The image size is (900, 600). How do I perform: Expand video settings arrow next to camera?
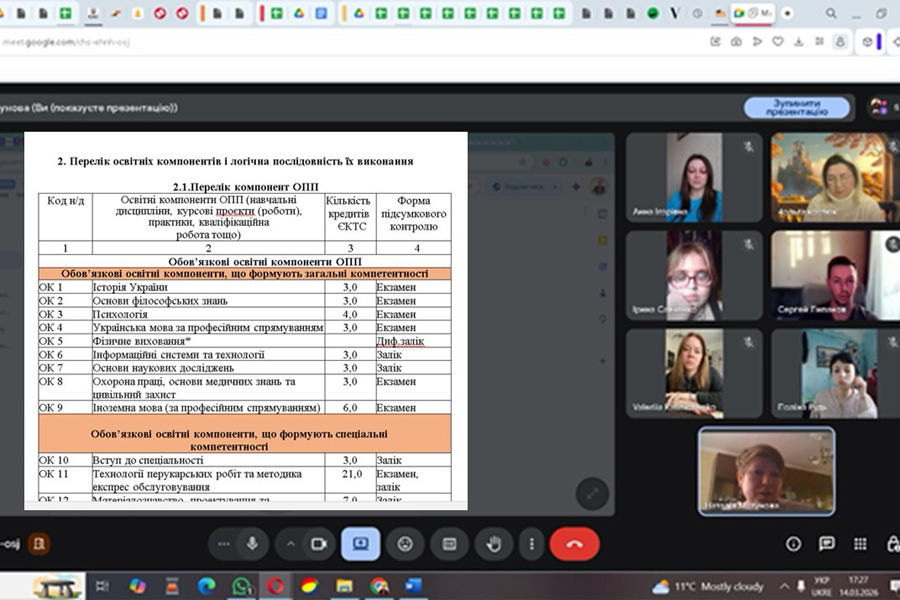click(291, 543)
